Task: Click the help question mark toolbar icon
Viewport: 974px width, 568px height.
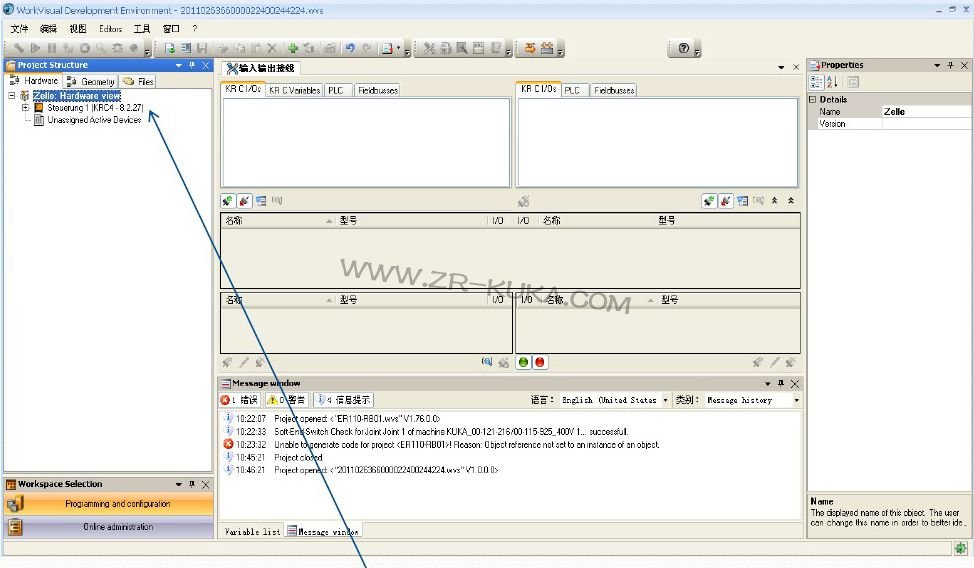Action: [683, 48]
